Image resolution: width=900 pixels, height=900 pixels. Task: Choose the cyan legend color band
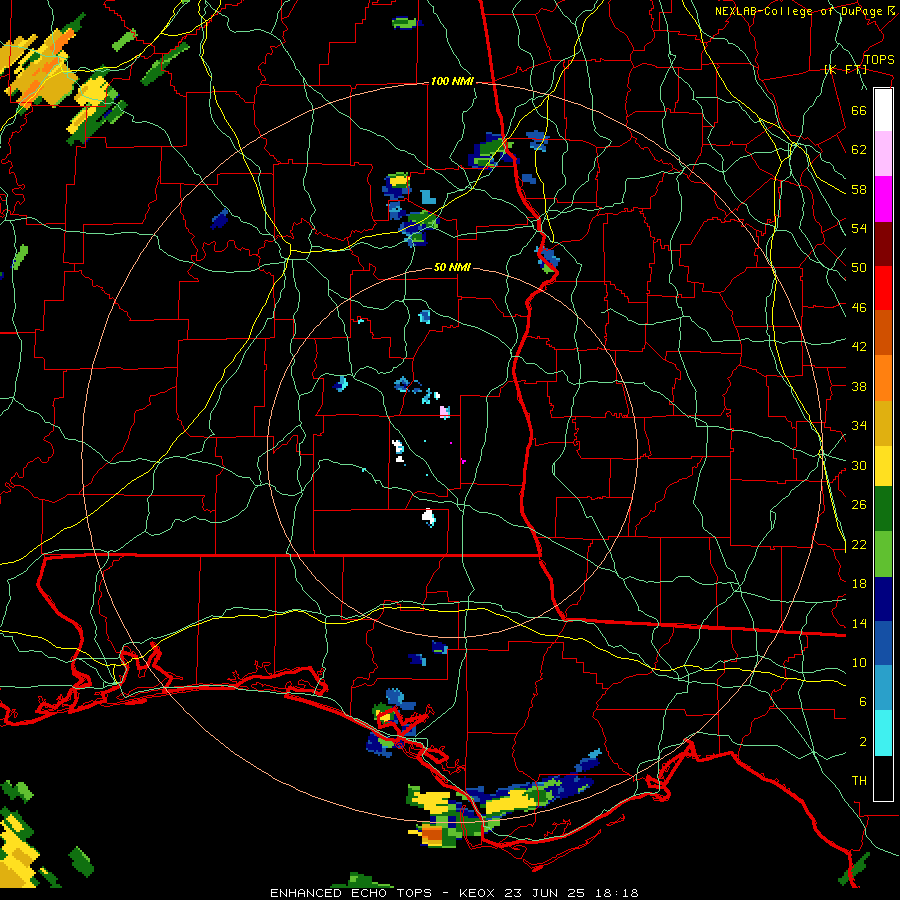883,733
